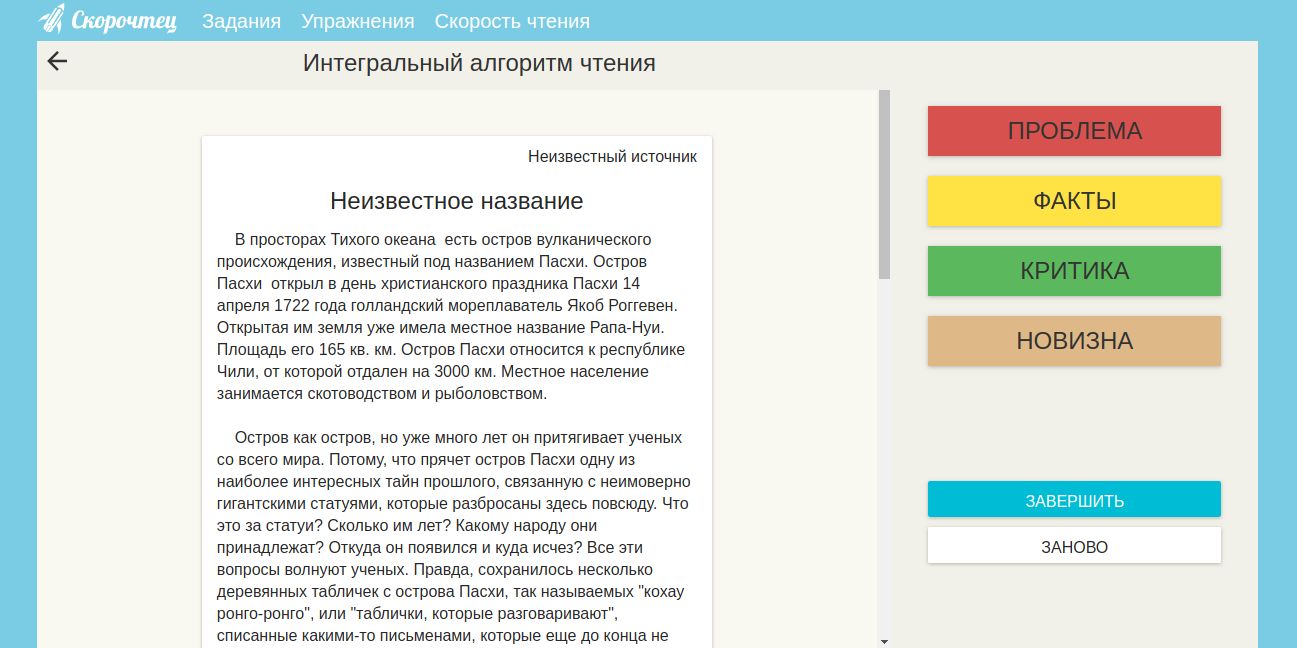Screen dimensions: 1297x648
Task: Click the article title Неизвестное название
Action: pyautogui.click(x=456, y=200)
